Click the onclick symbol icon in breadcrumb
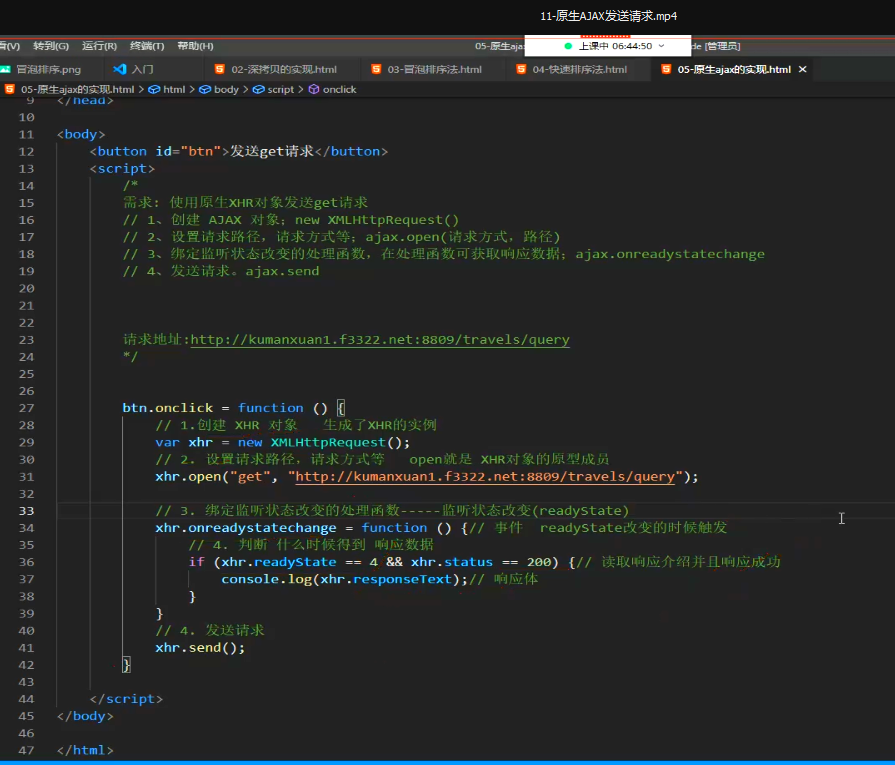 [x=314, y=89]
